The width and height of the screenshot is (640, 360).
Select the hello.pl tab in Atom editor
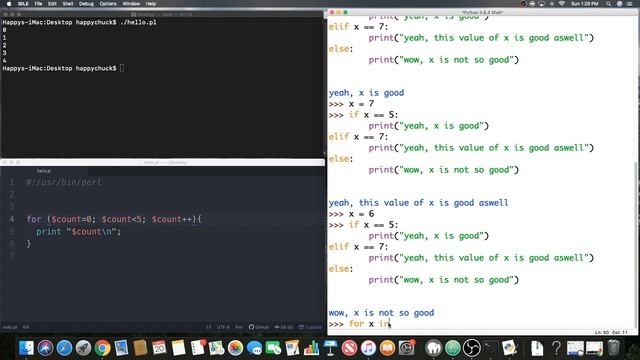coord(44,171)
